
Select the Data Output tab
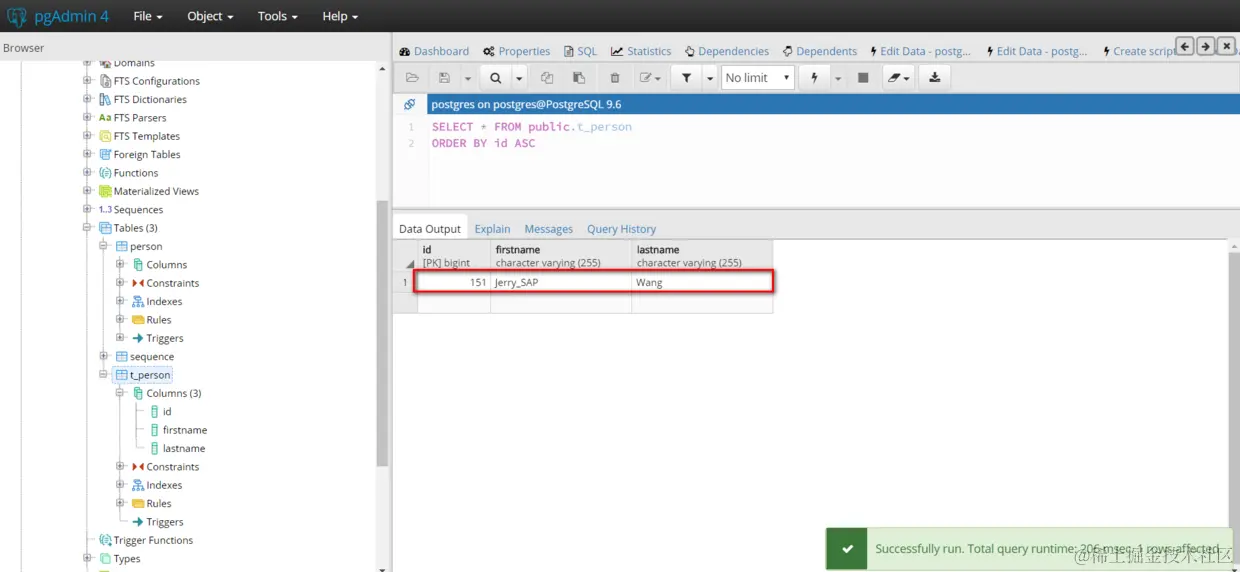pyautogui.click(x=430, y=229)
